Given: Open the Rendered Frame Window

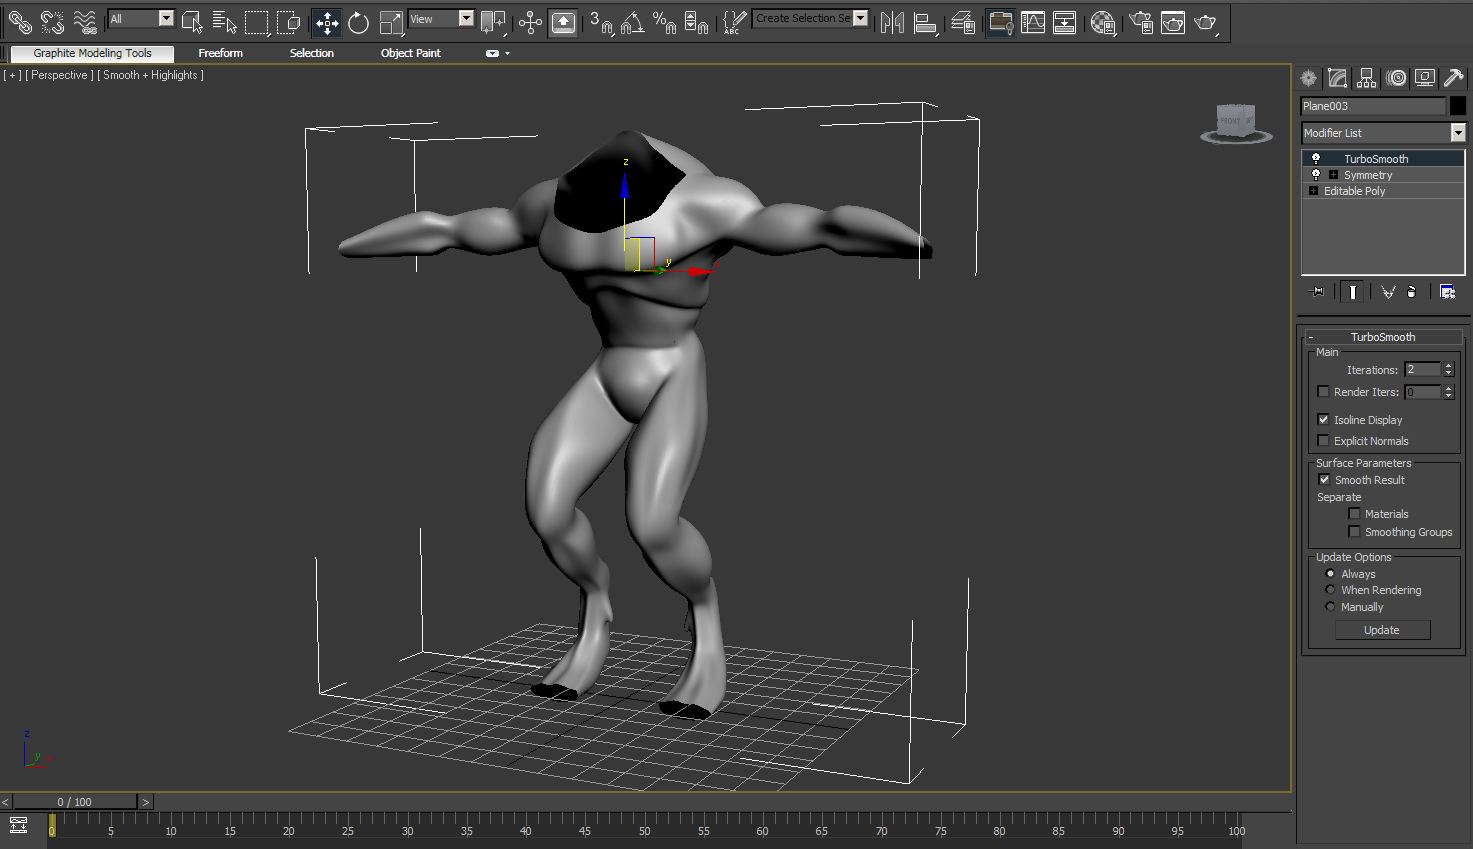Looking at the screenshot, I should click(x=1173, y=21).
